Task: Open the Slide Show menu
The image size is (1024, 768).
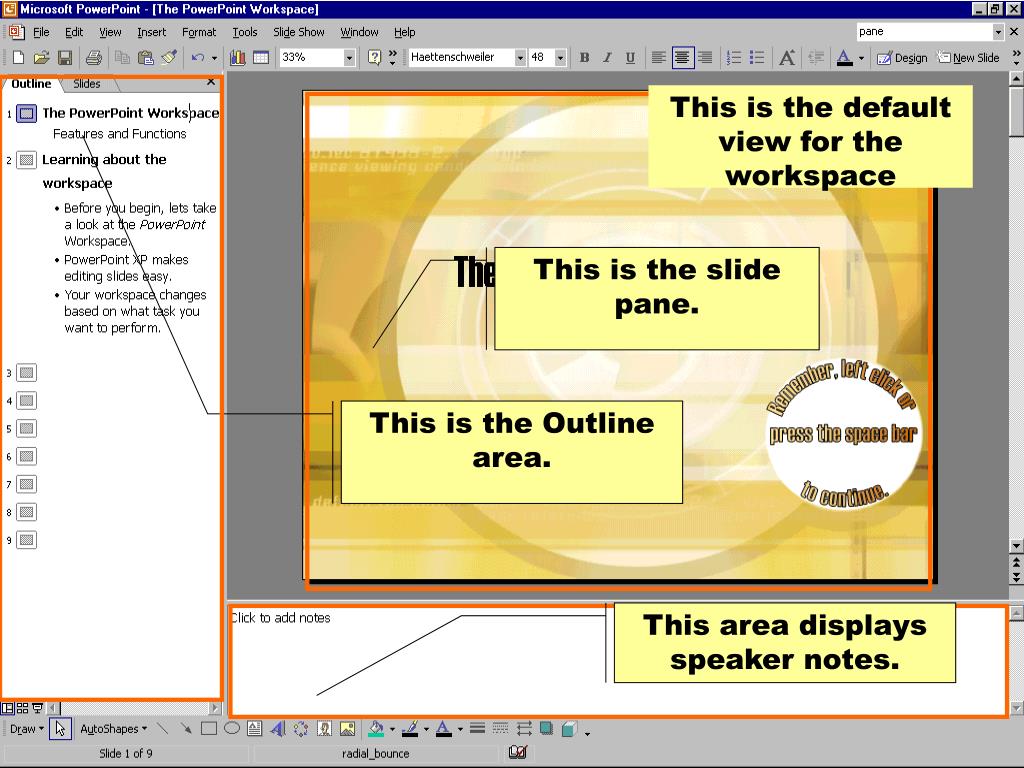Action: pyautogui.click(x=298, y=32)
